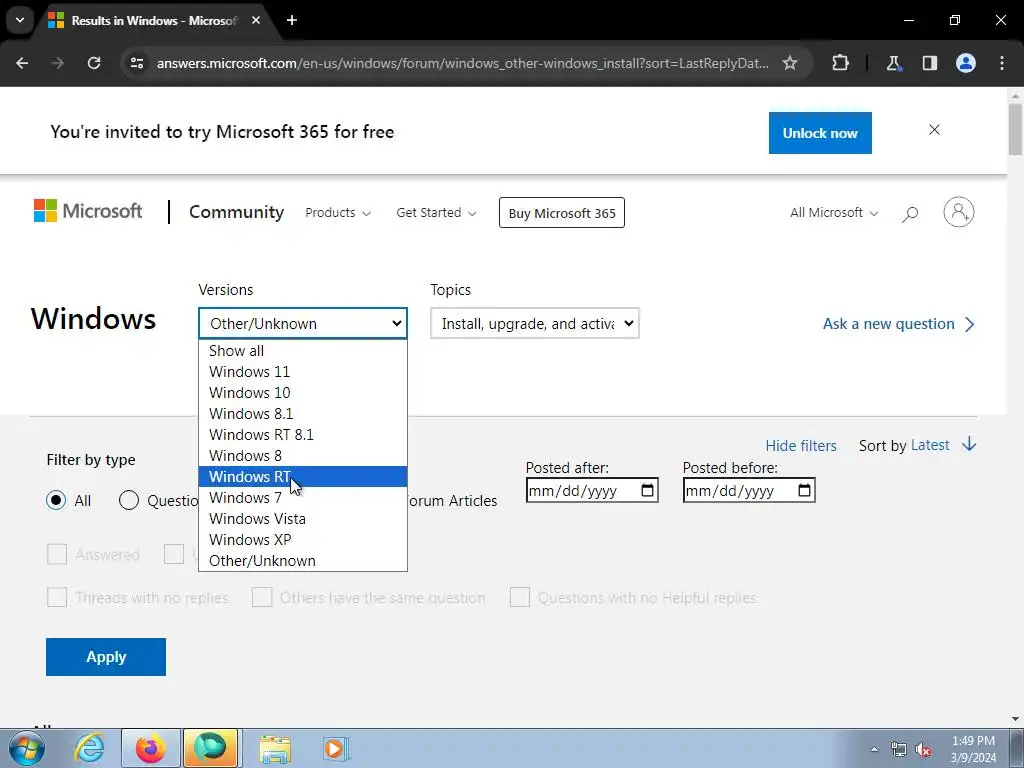Viewport: 1024px width, 768px height.
Task: Launch Internet Explorer from the taskbar
Action: [x=89, y=748]
